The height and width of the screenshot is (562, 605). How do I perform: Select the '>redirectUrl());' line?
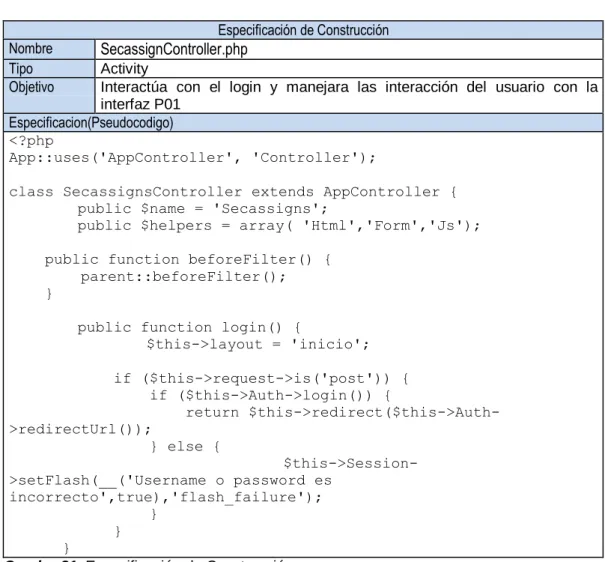[80, 429]
